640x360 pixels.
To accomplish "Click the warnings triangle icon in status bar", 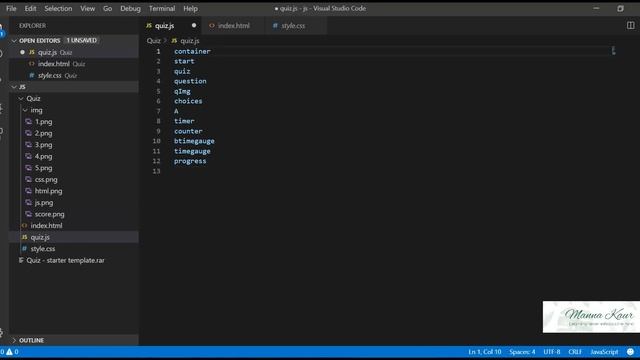I will pos(9,351).
